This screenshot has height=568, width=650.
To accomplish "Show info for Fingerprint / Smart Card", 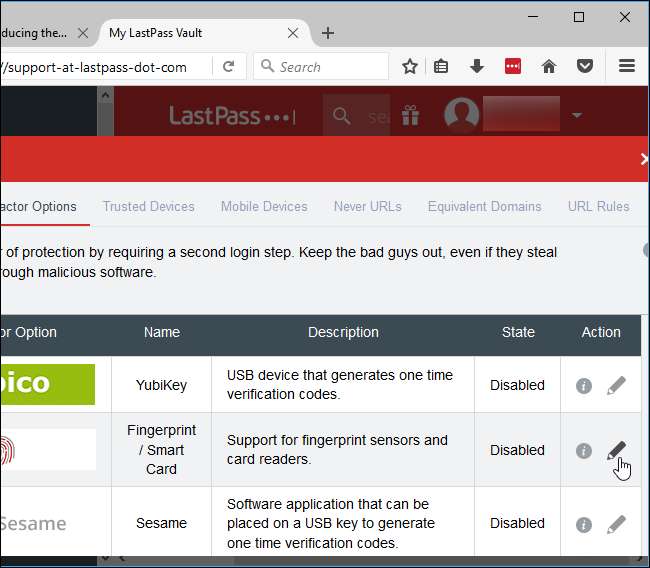I will tap(584, 450).
